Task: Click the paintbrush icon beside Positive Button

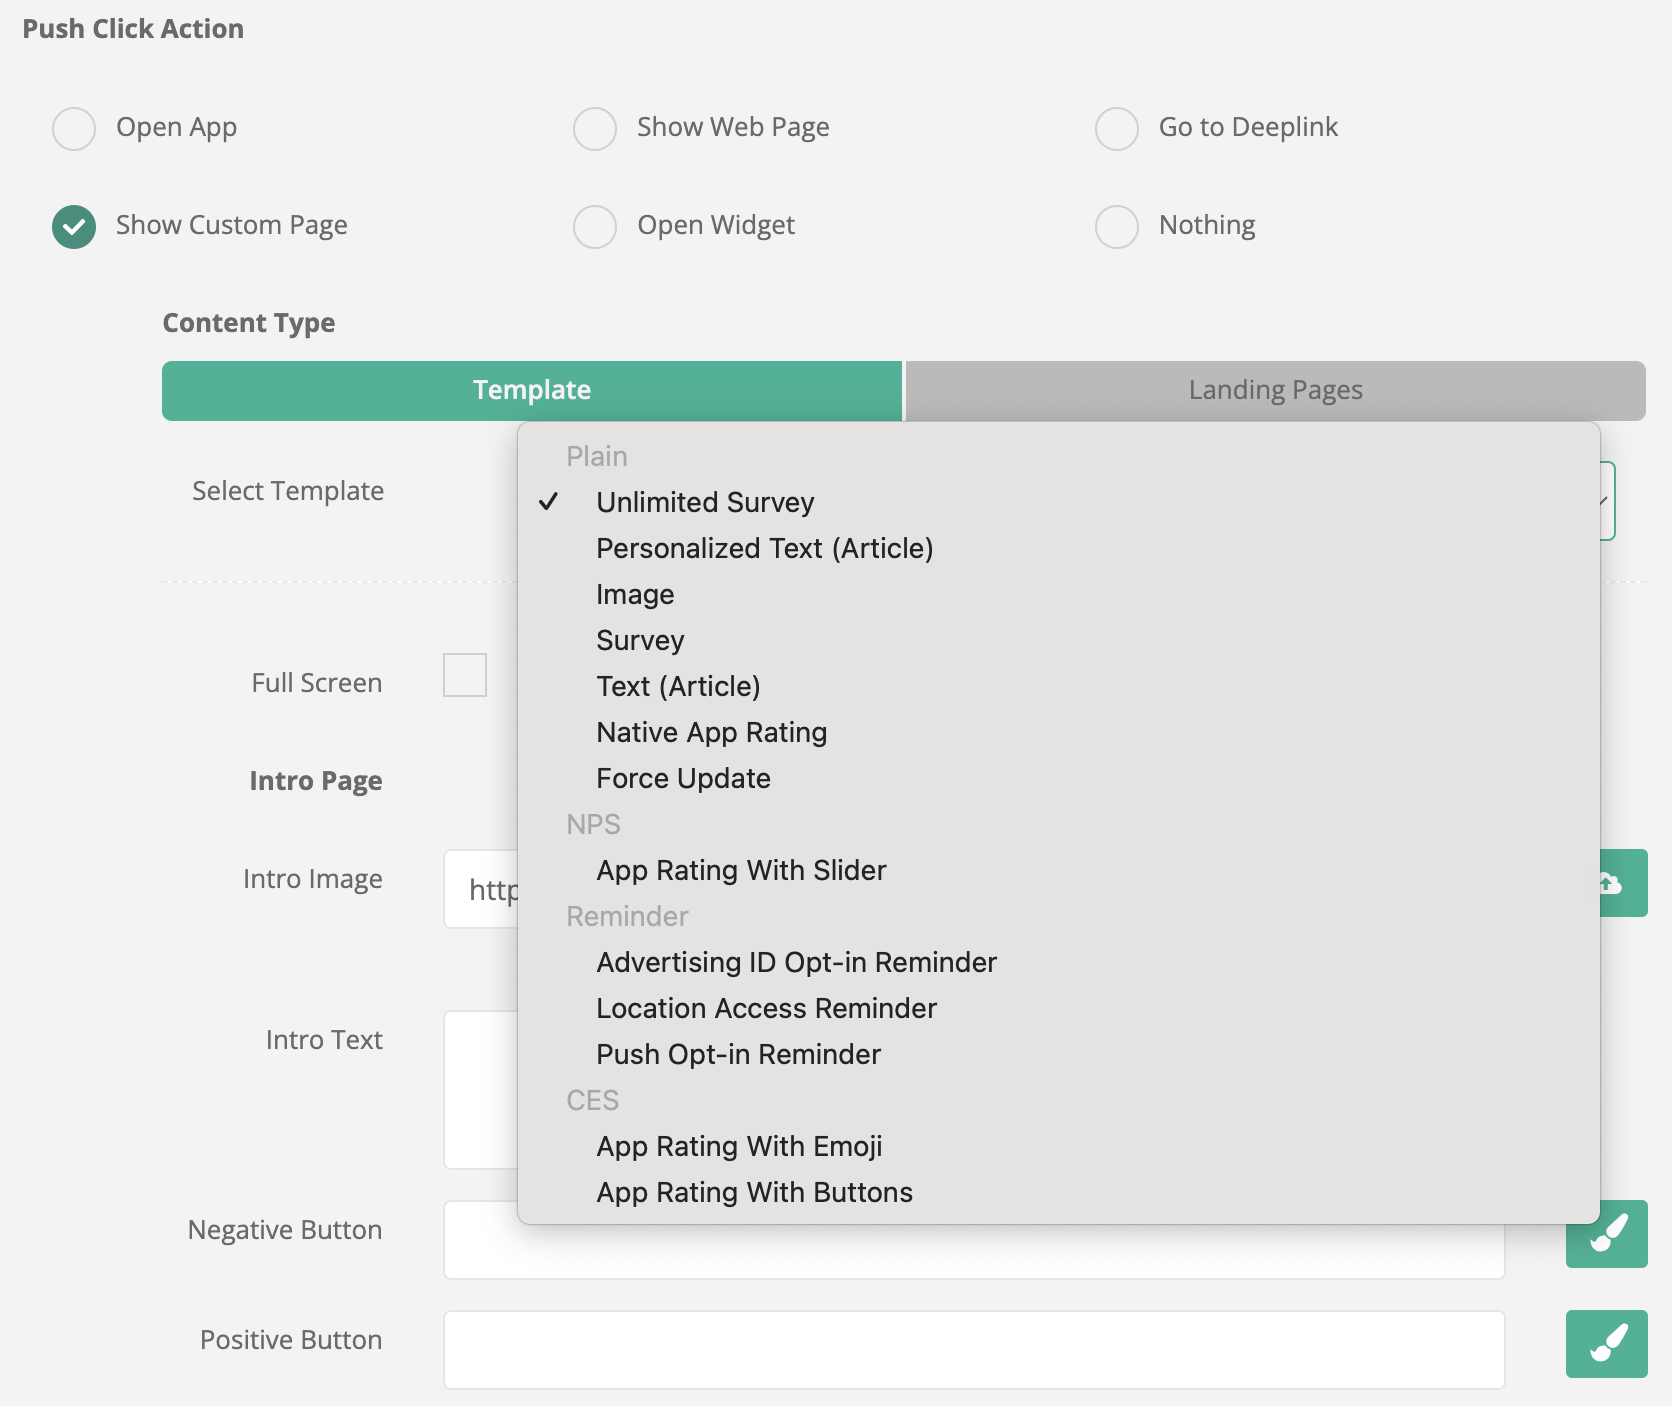Action: point(1606,1343)
